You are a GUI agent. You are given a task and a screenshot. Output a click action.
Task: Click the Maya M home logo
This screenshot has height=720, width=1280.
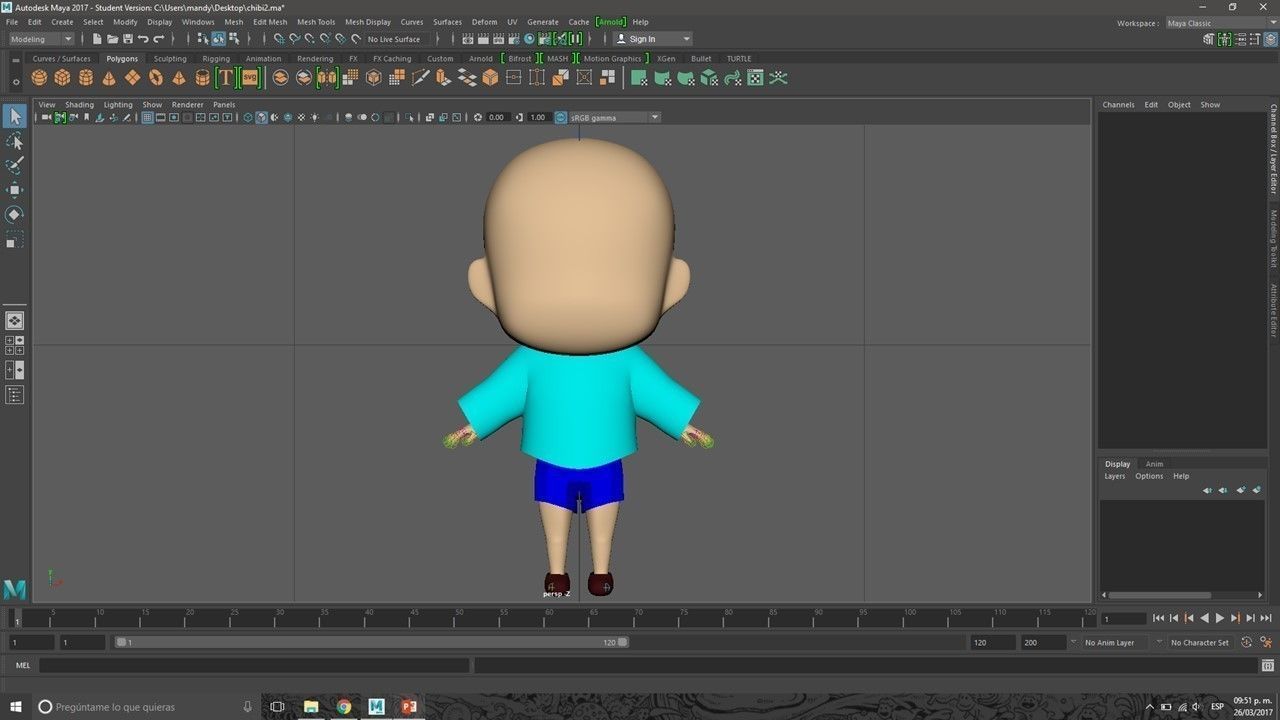(14, 590)
